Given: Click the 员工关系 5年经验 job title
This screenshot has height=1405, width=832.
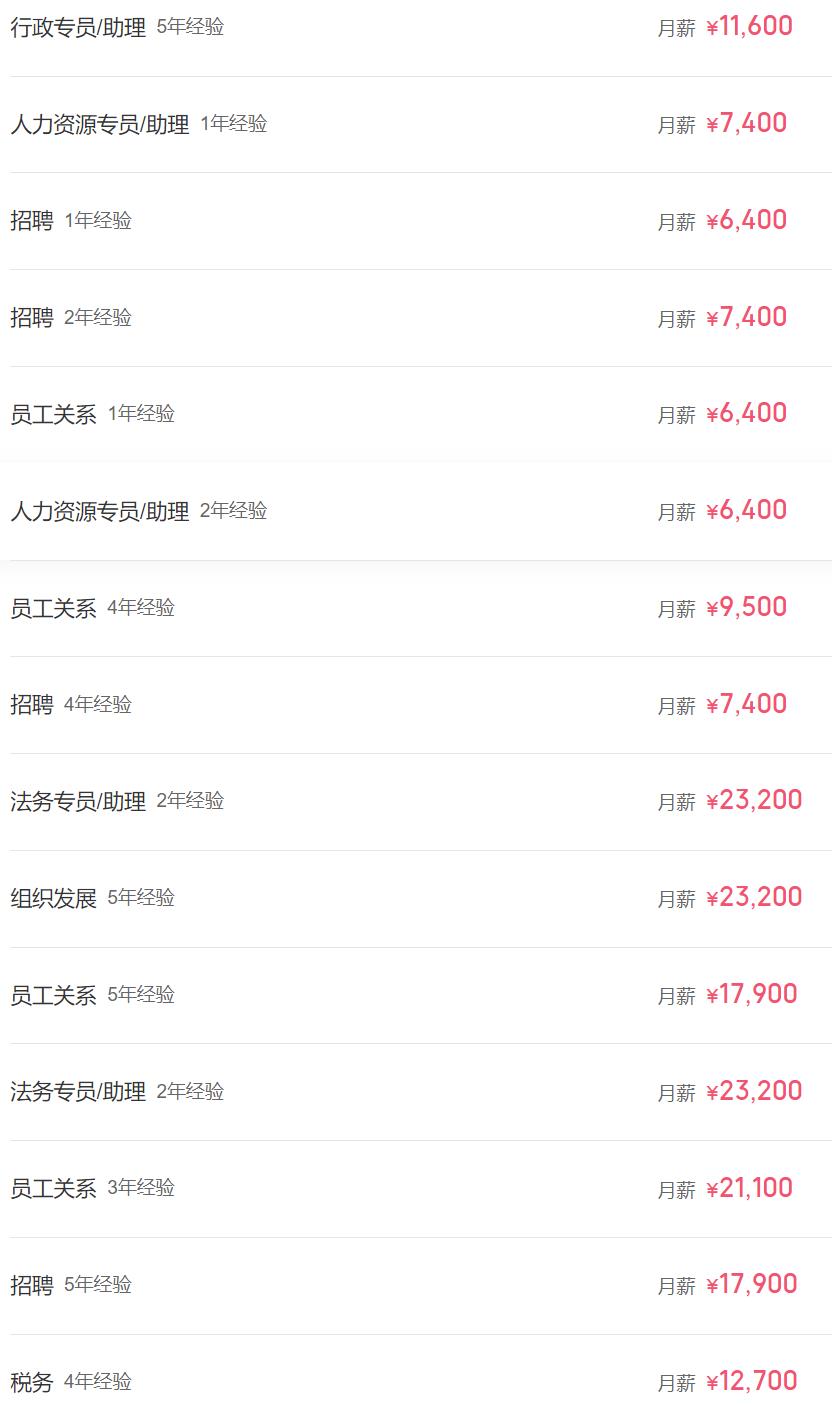Looking at the screenshot, I should click(53, 995).
